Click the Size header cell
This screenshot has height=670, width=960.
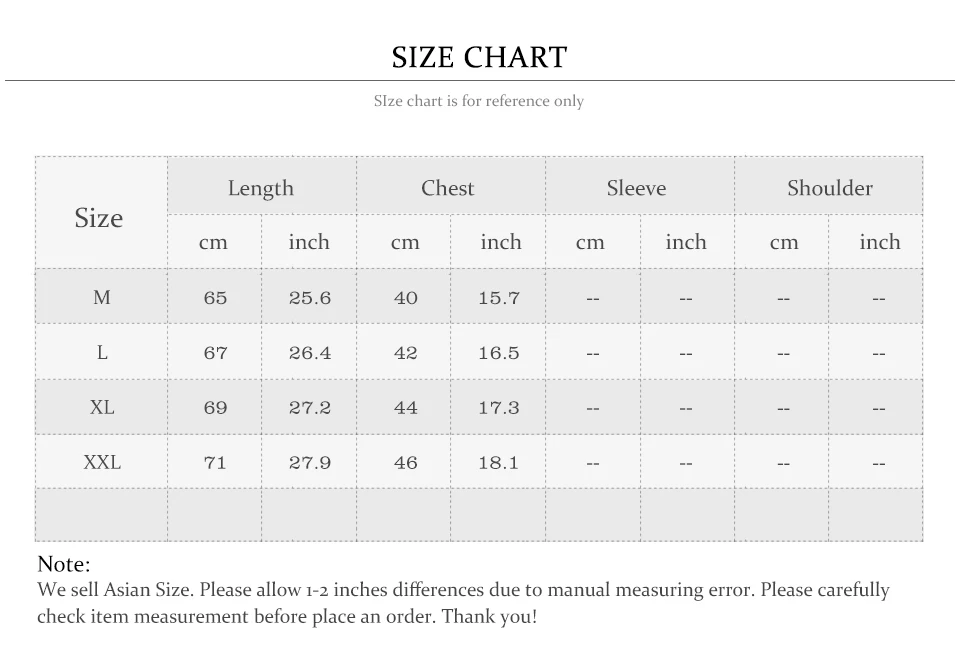click(x=99, y=218)
